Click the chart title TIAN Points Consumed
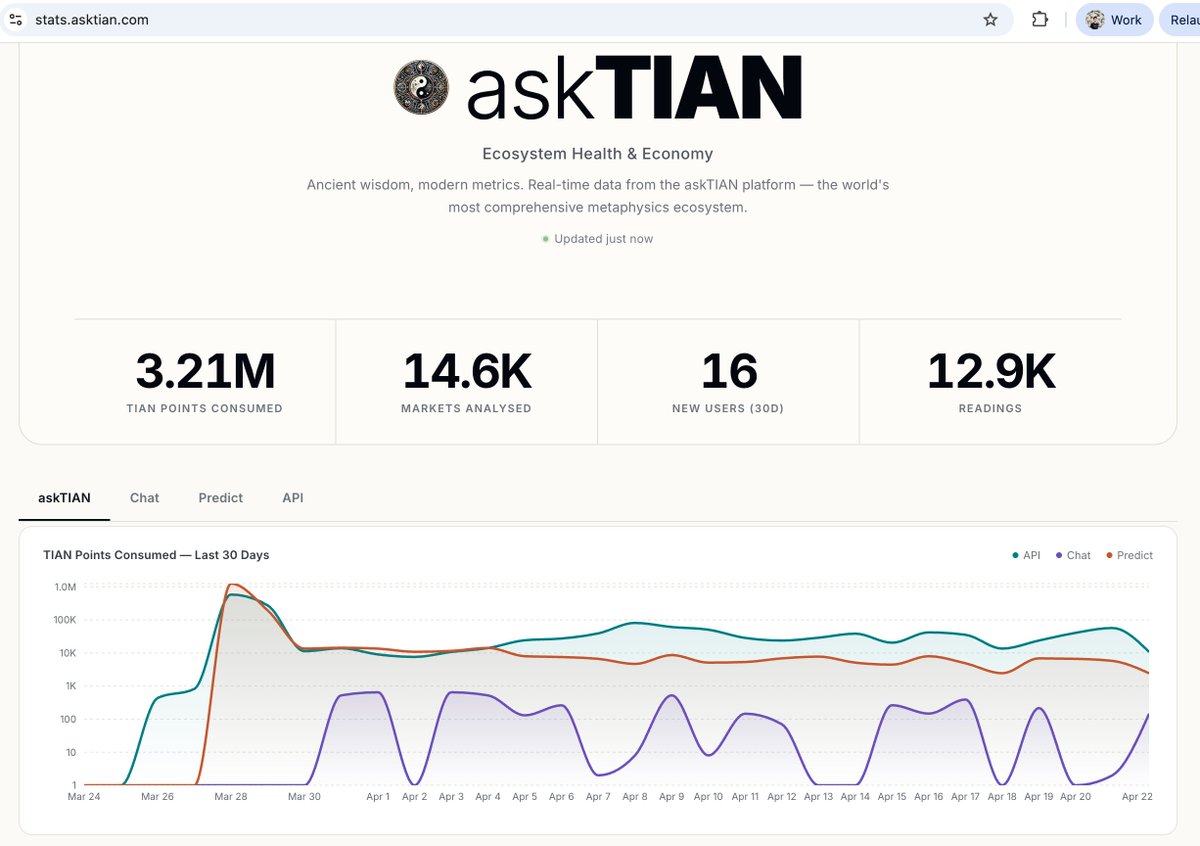The height and width of the screenshot is (846, 1200). coord(156,555)
